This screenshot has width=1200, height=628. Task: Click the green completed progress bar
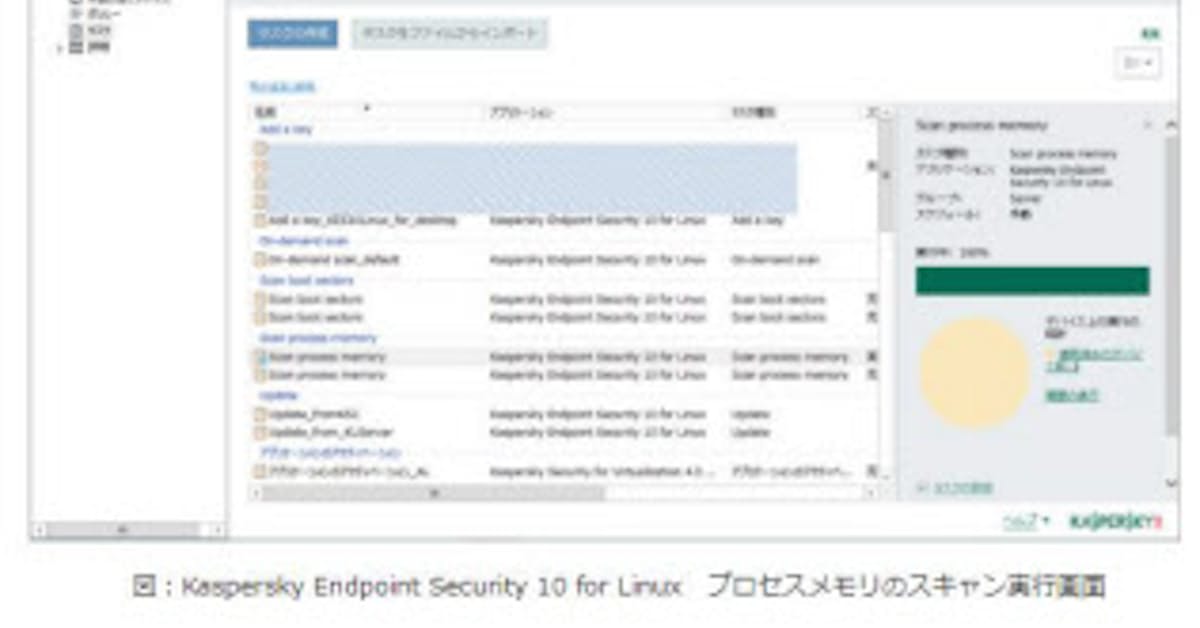click(1032, 281)
